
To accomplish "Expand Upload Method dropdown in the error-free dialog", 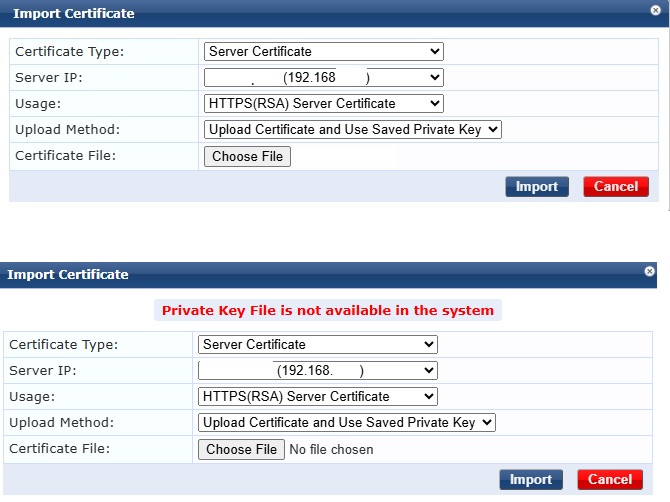I will pyautogui.click(x=352, y=129).
